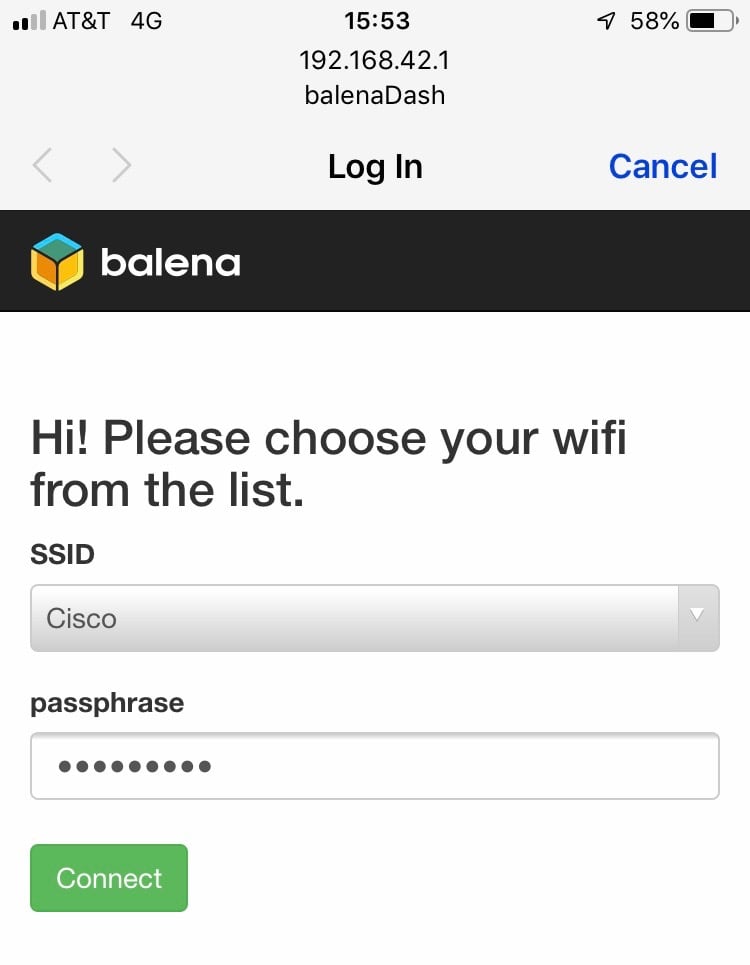Tap the 4G network indicator

tap(146, 21)
